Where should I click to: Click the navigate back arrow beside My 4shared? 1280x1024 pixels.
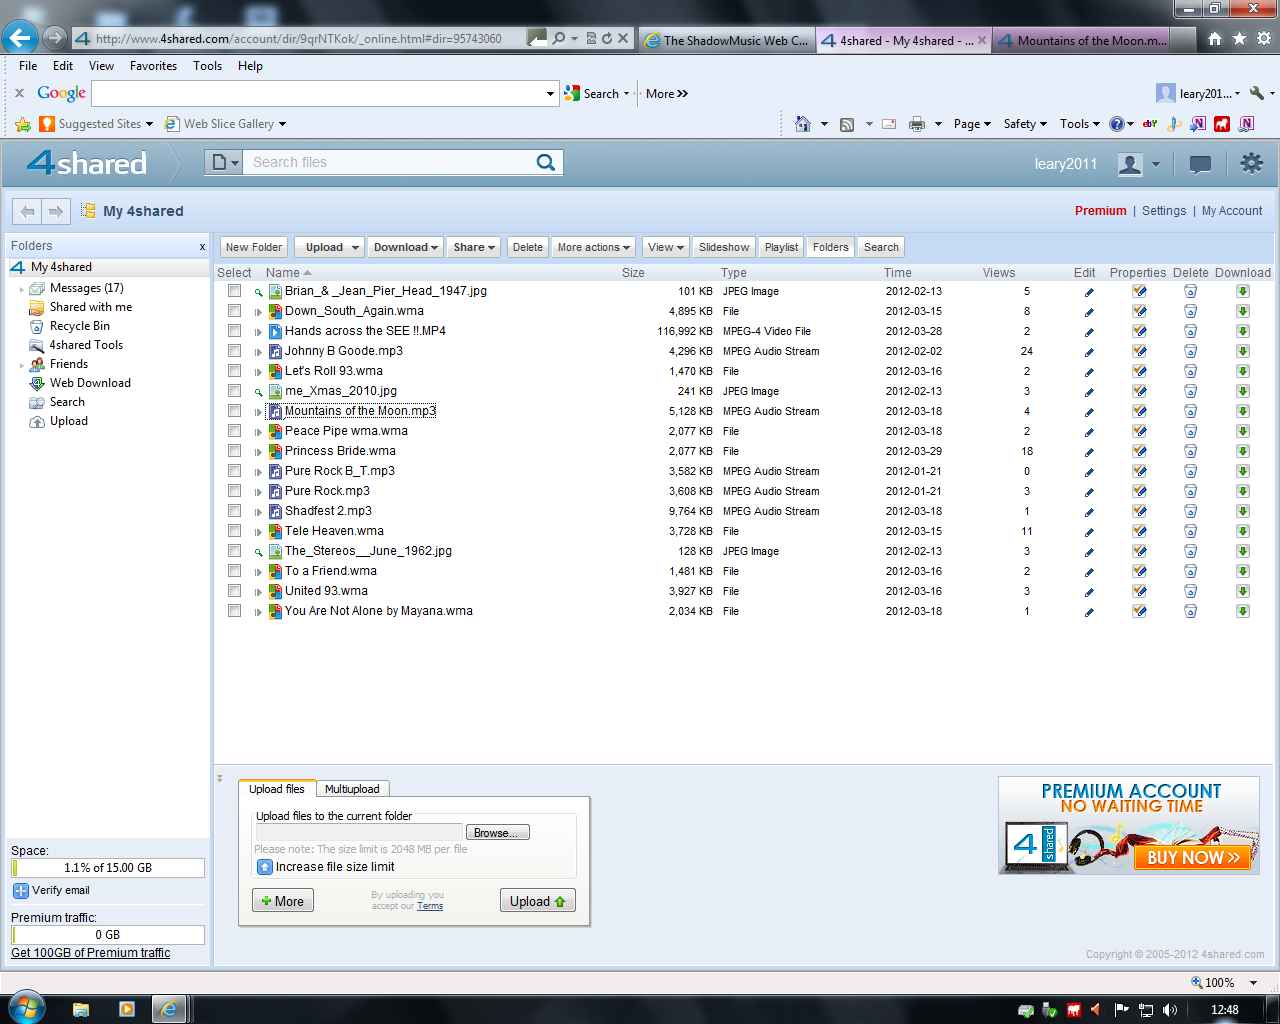tap(28, 211)
